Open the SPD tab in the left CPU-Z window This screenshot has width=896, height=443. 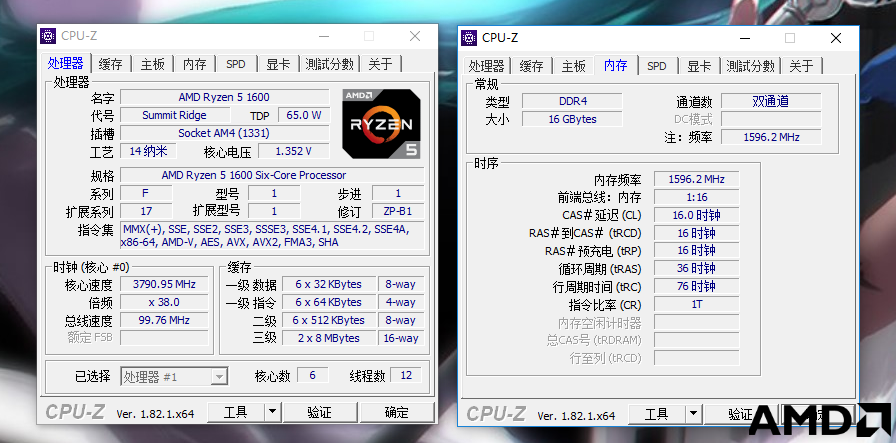[235, 64]
